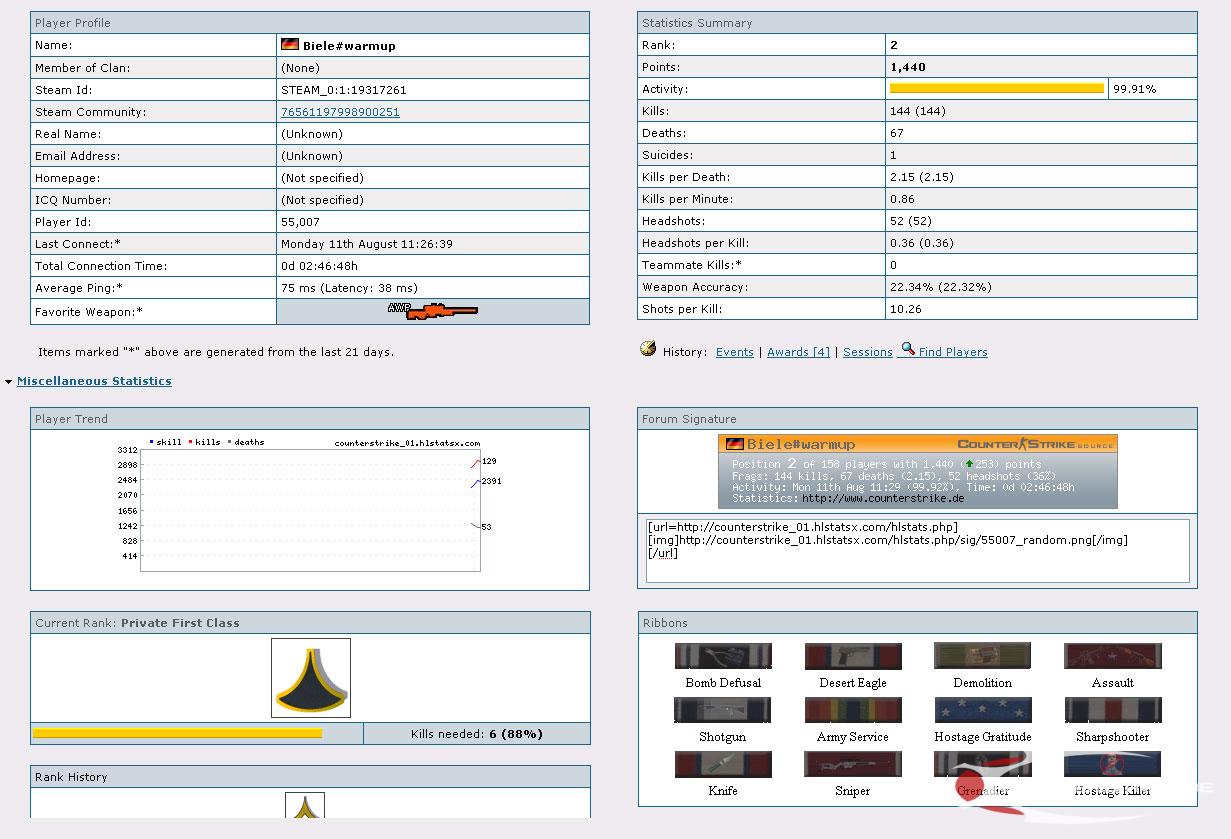
Task: Click the Desert Eagle ribbon icon
Action: [x=853, y=656]
